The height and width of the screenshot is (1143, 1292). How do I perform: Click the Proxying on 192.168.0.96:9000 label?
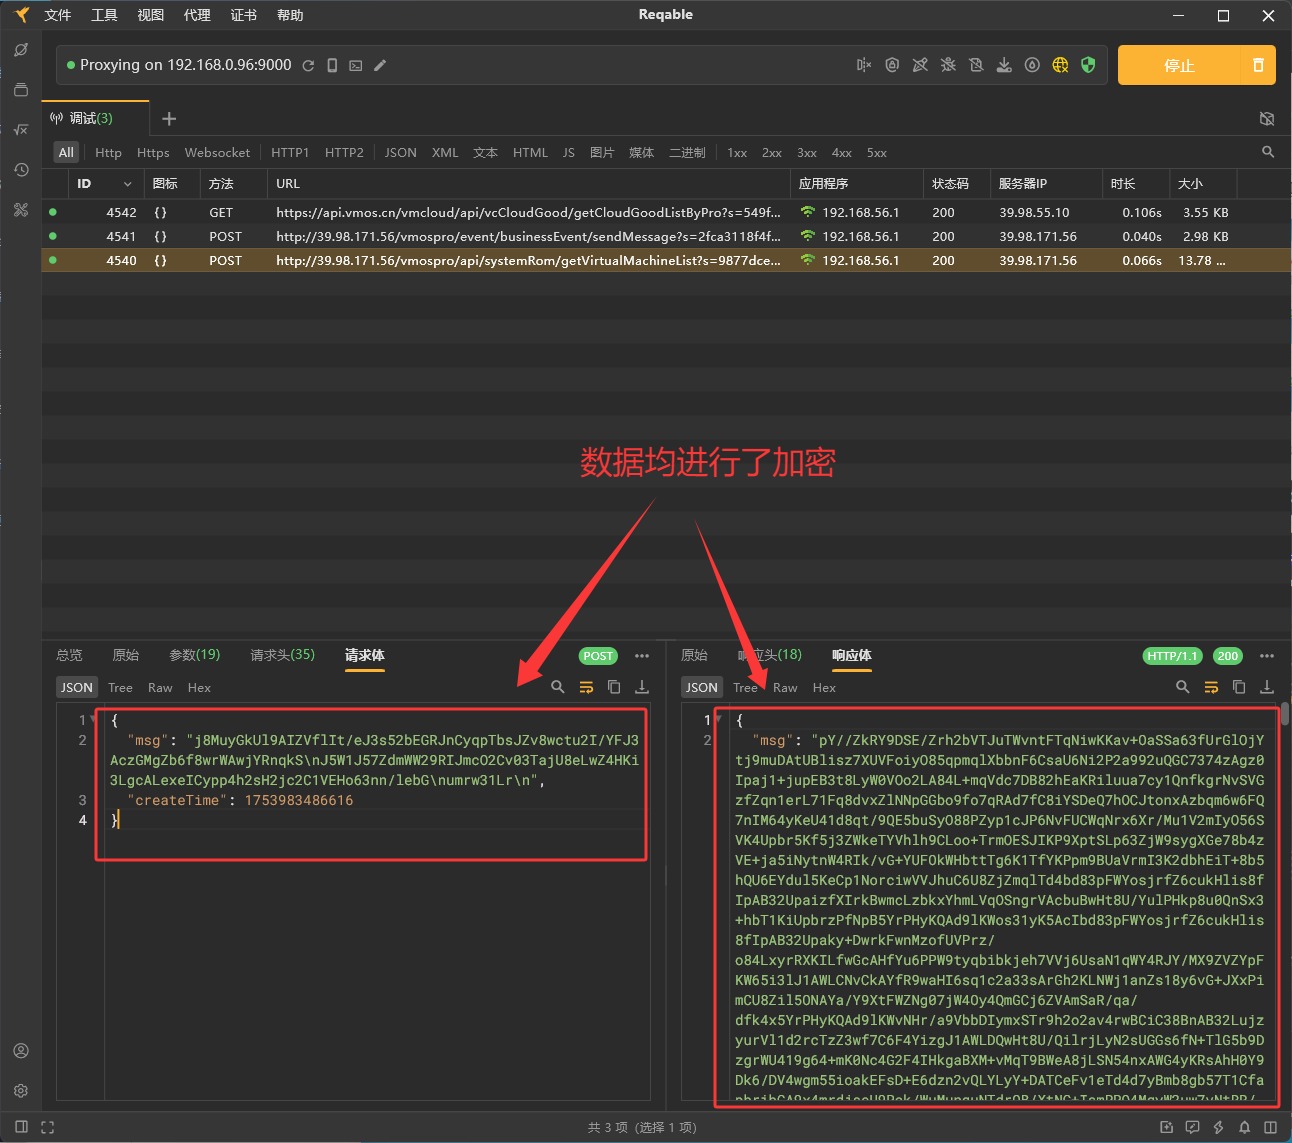(186, 65)
